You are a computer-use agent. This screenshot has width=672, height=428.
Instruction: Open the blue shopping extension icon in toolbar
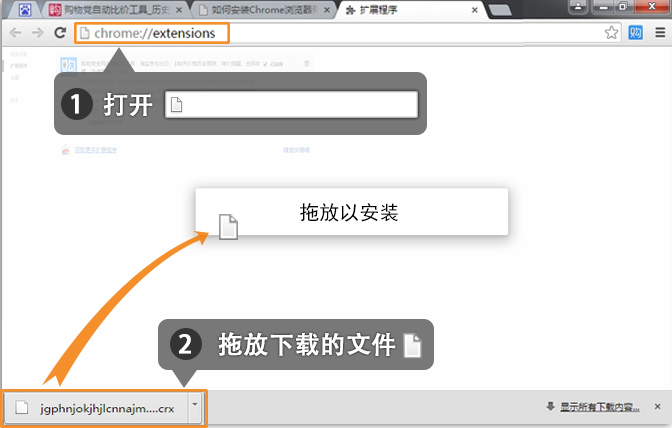tap(635, 33)
